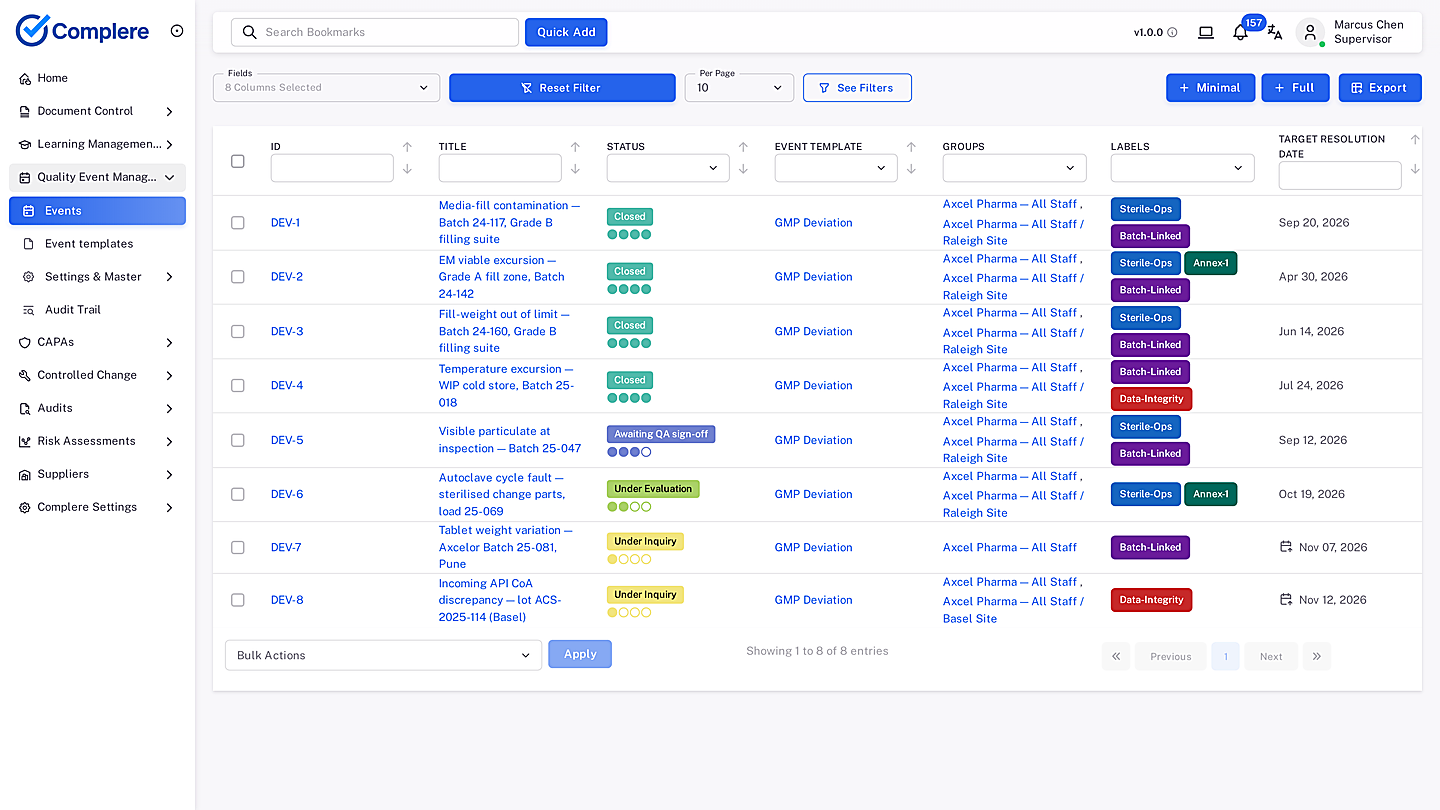The width and height of the screenshot is (1440, 810).
Task: Expand the Document Control menu
Action: point(97,111)
